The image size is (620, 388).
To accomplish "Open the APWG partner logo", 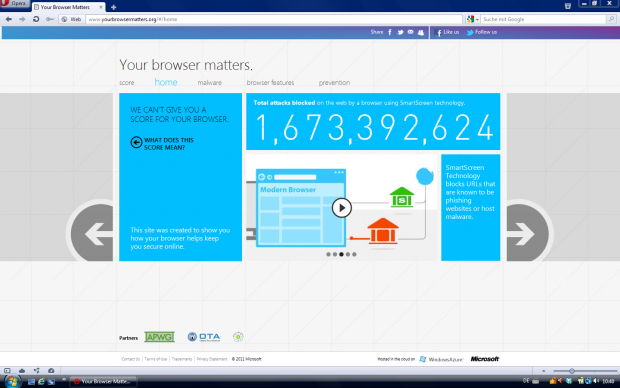I will (x=159, y=337).
